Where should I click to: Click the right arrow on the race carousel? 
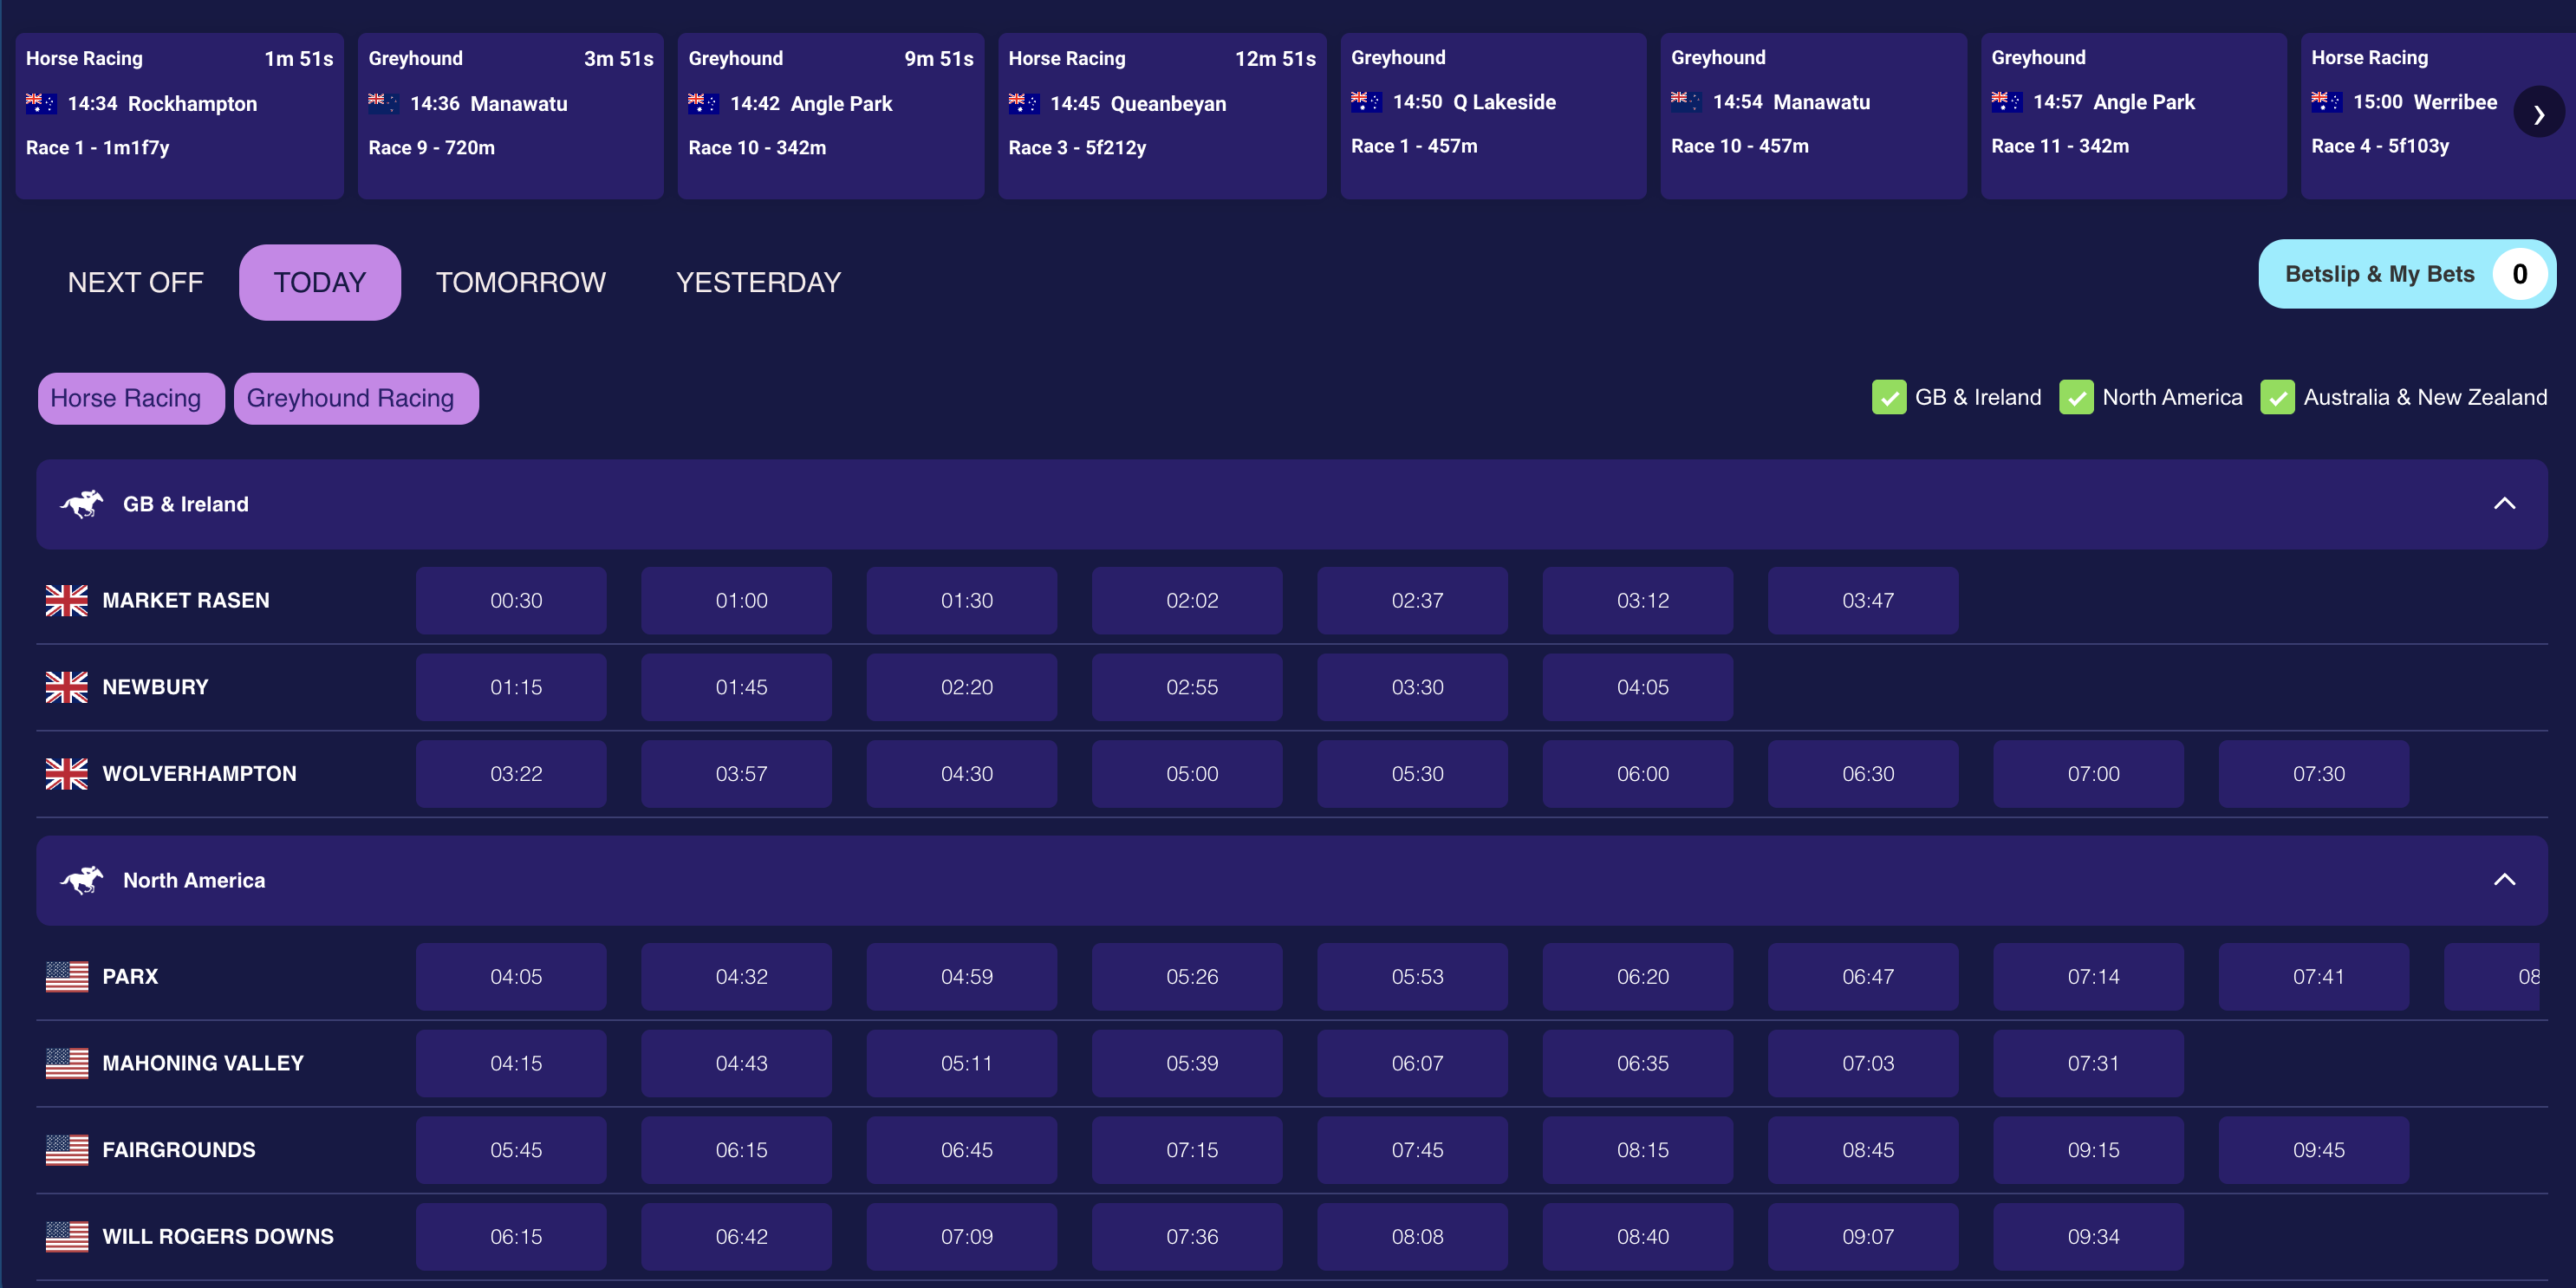click(x=2538, y=112)
